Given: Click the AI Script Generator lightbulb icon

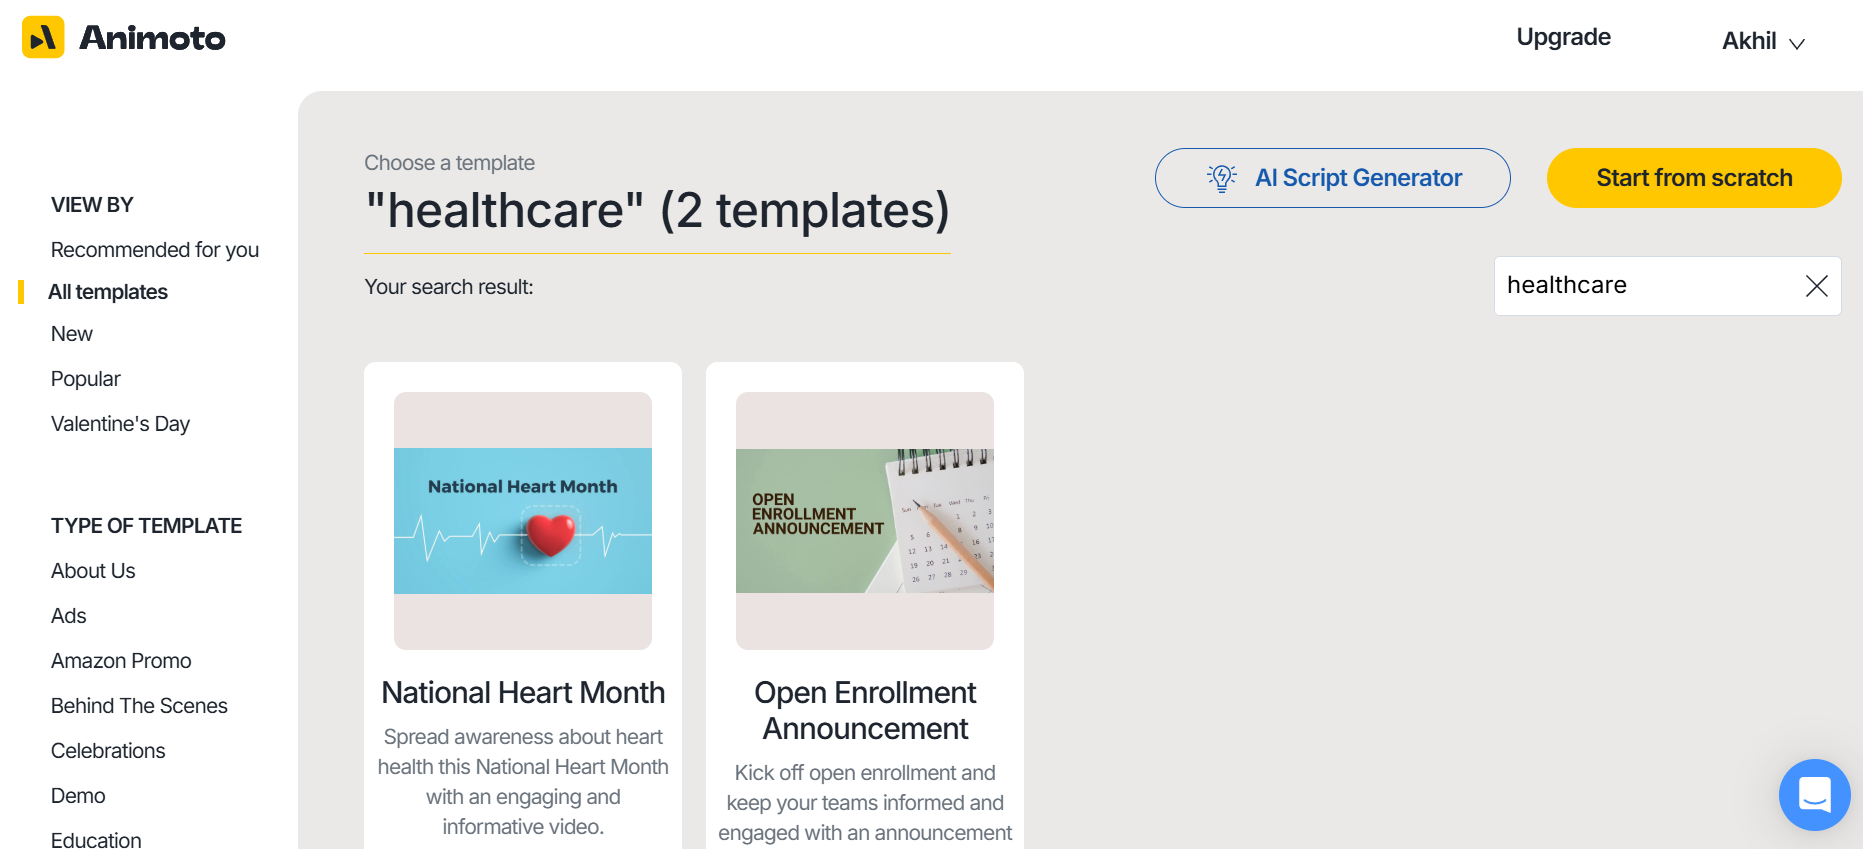Looking at the screenshot, I should [1222, 177].
